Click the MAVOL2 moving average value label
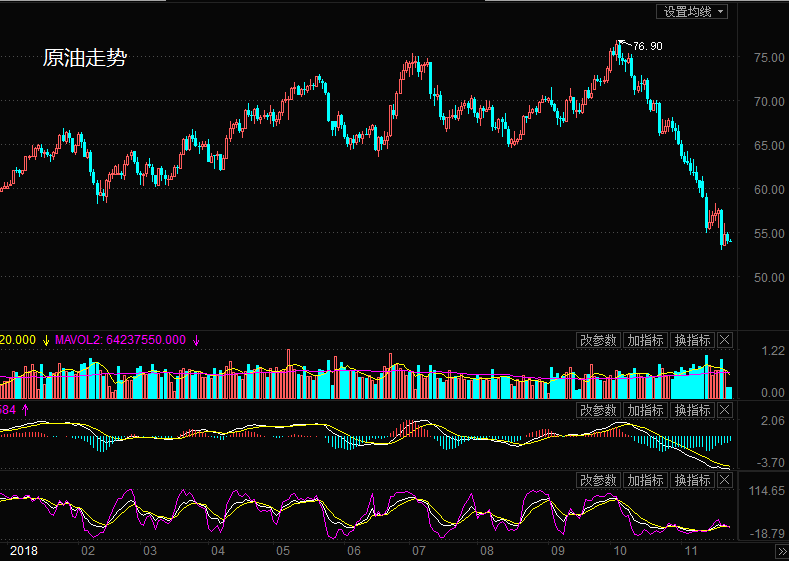The width and height of the screenshot is (789, 561). (x=120, y=340)
